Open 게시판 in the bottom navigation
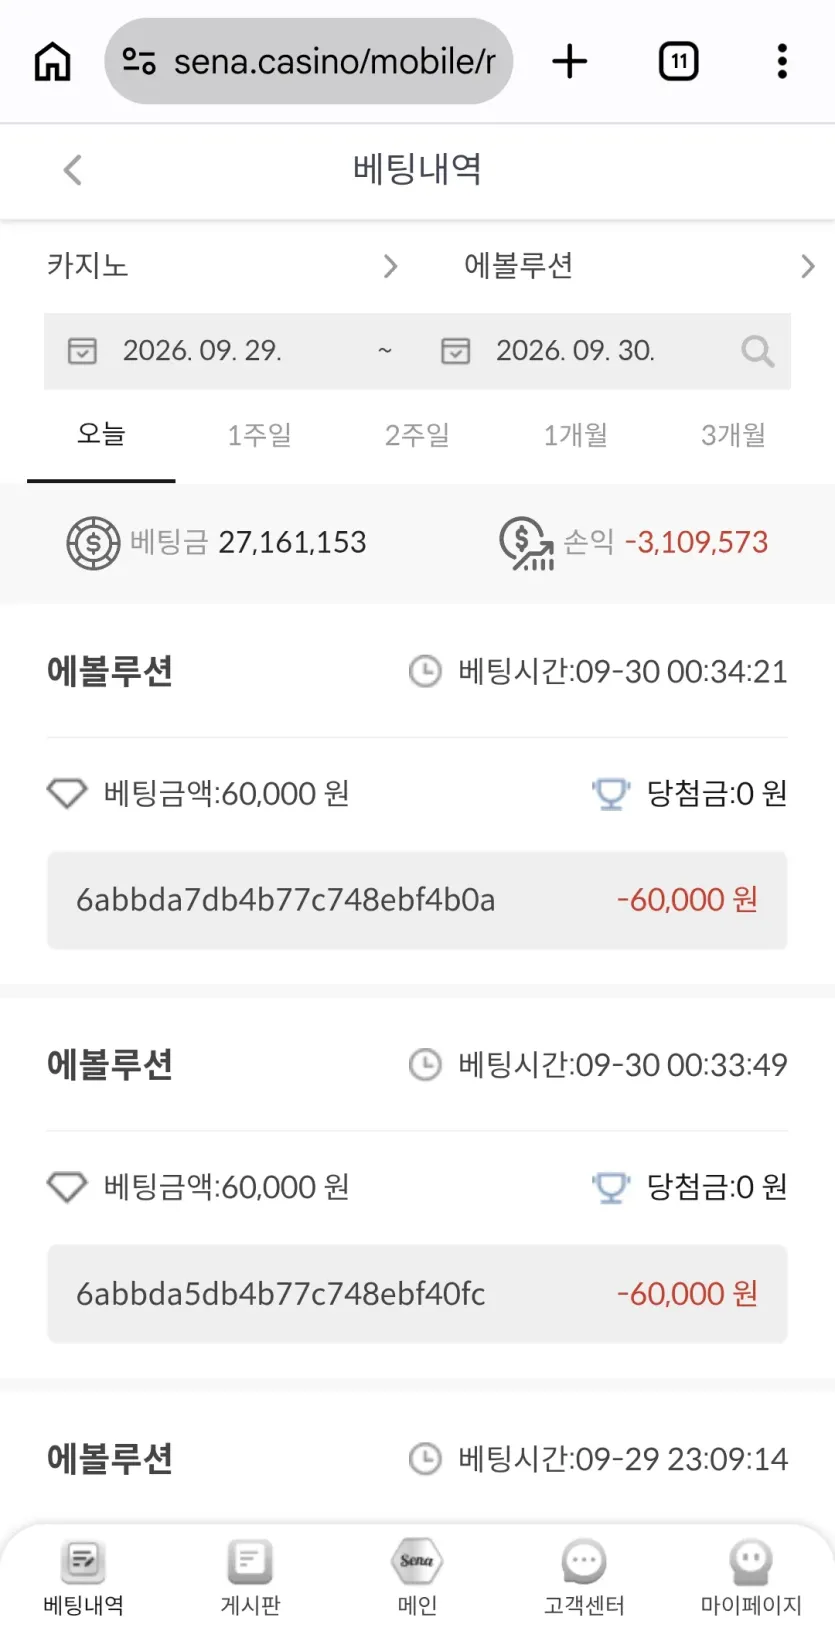 coord(250,1578)
